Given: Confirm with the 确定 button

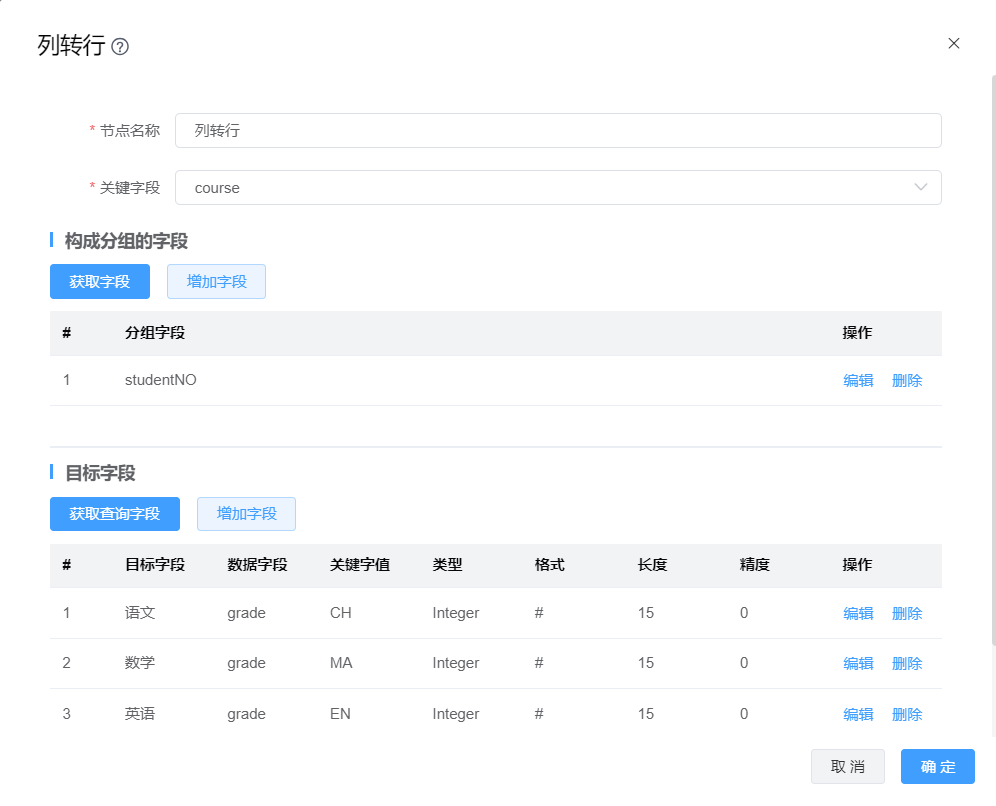Looking at the screenshot, I should tap(937, 767).
